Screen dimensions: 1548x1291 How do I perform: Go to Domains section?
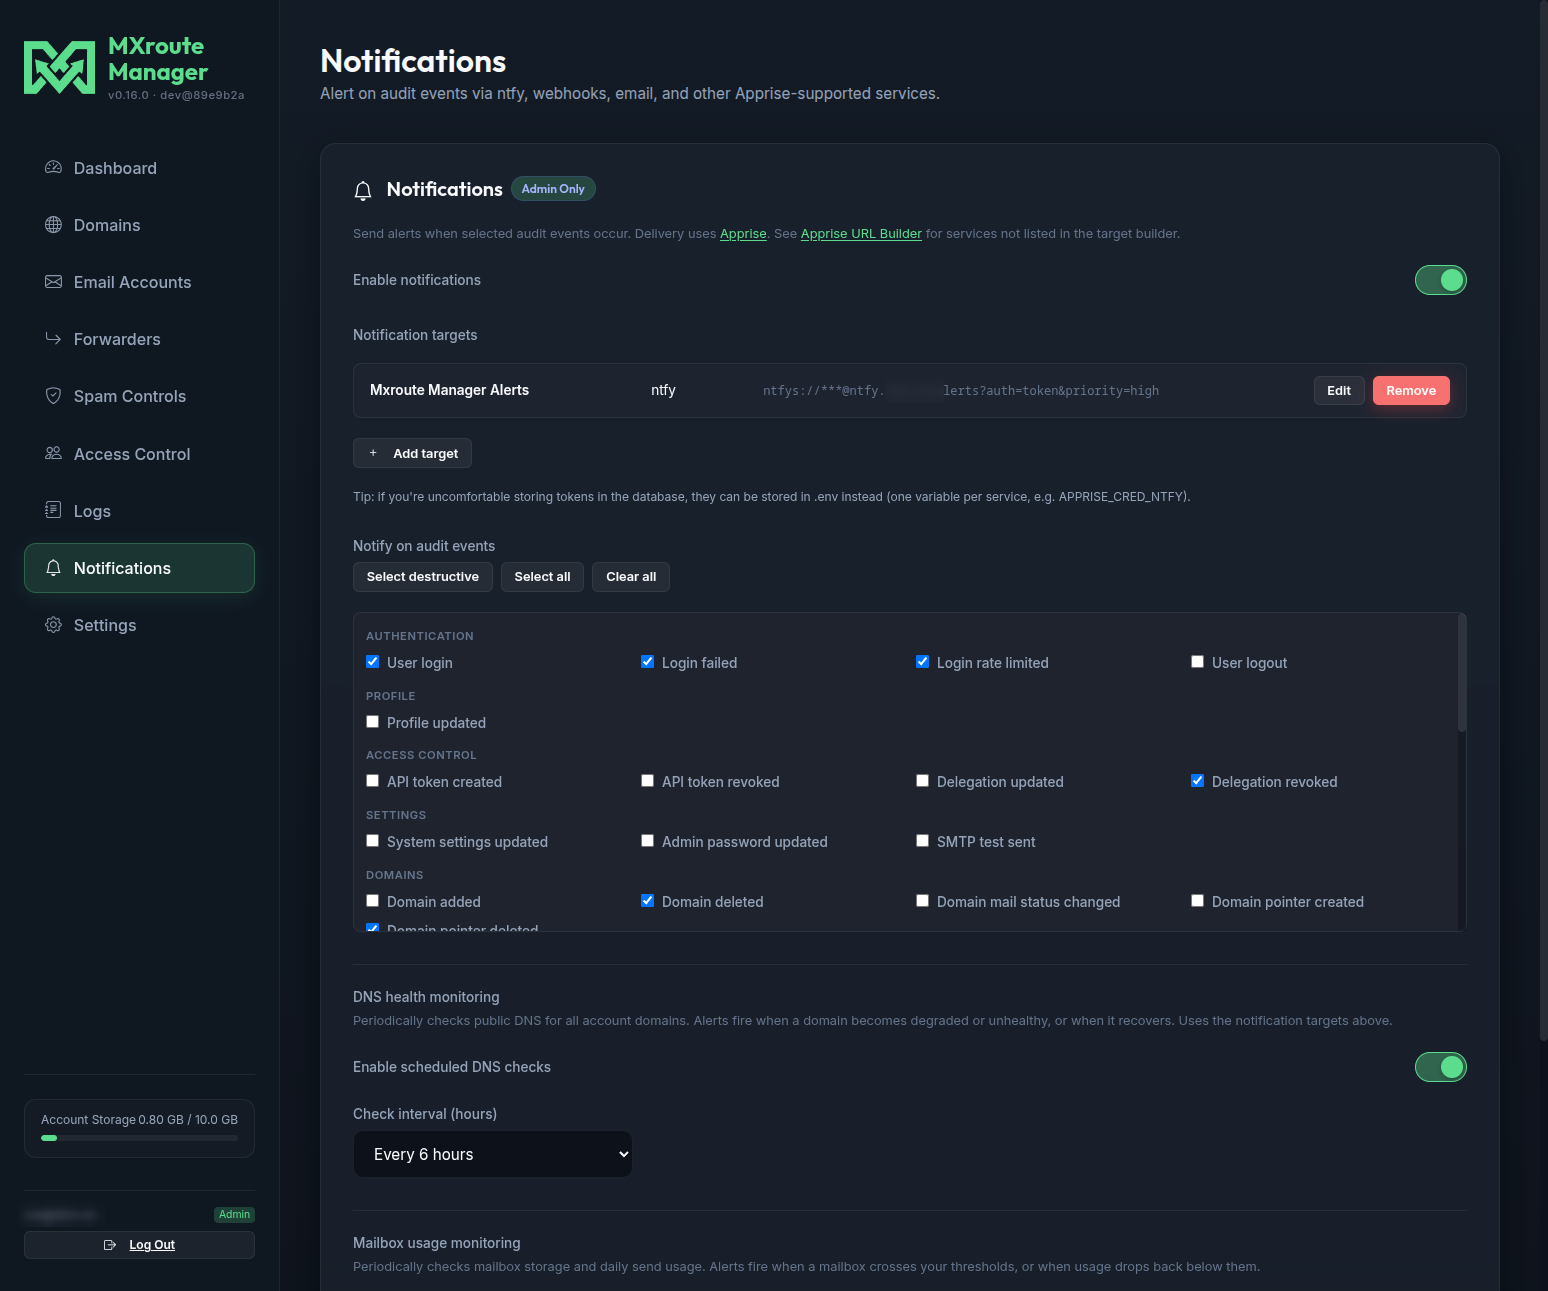(139, 225)
